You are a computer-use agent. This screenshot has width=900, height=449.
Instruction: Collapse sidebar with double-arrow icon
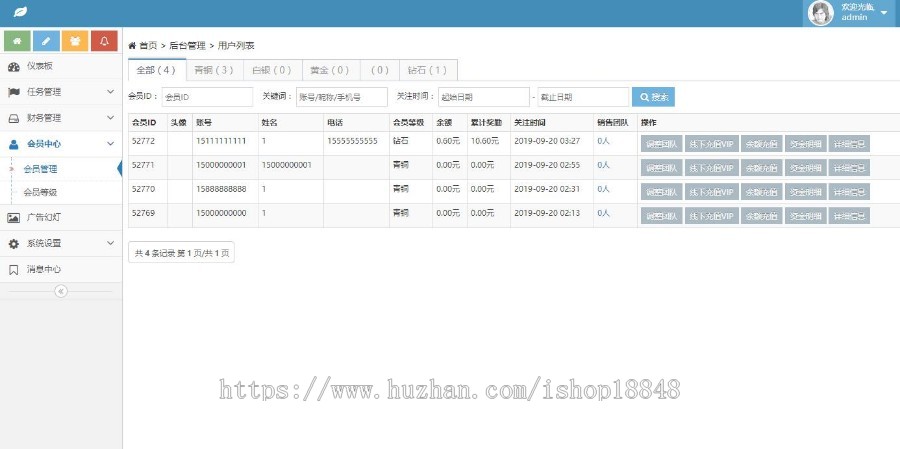coord(60,291)
